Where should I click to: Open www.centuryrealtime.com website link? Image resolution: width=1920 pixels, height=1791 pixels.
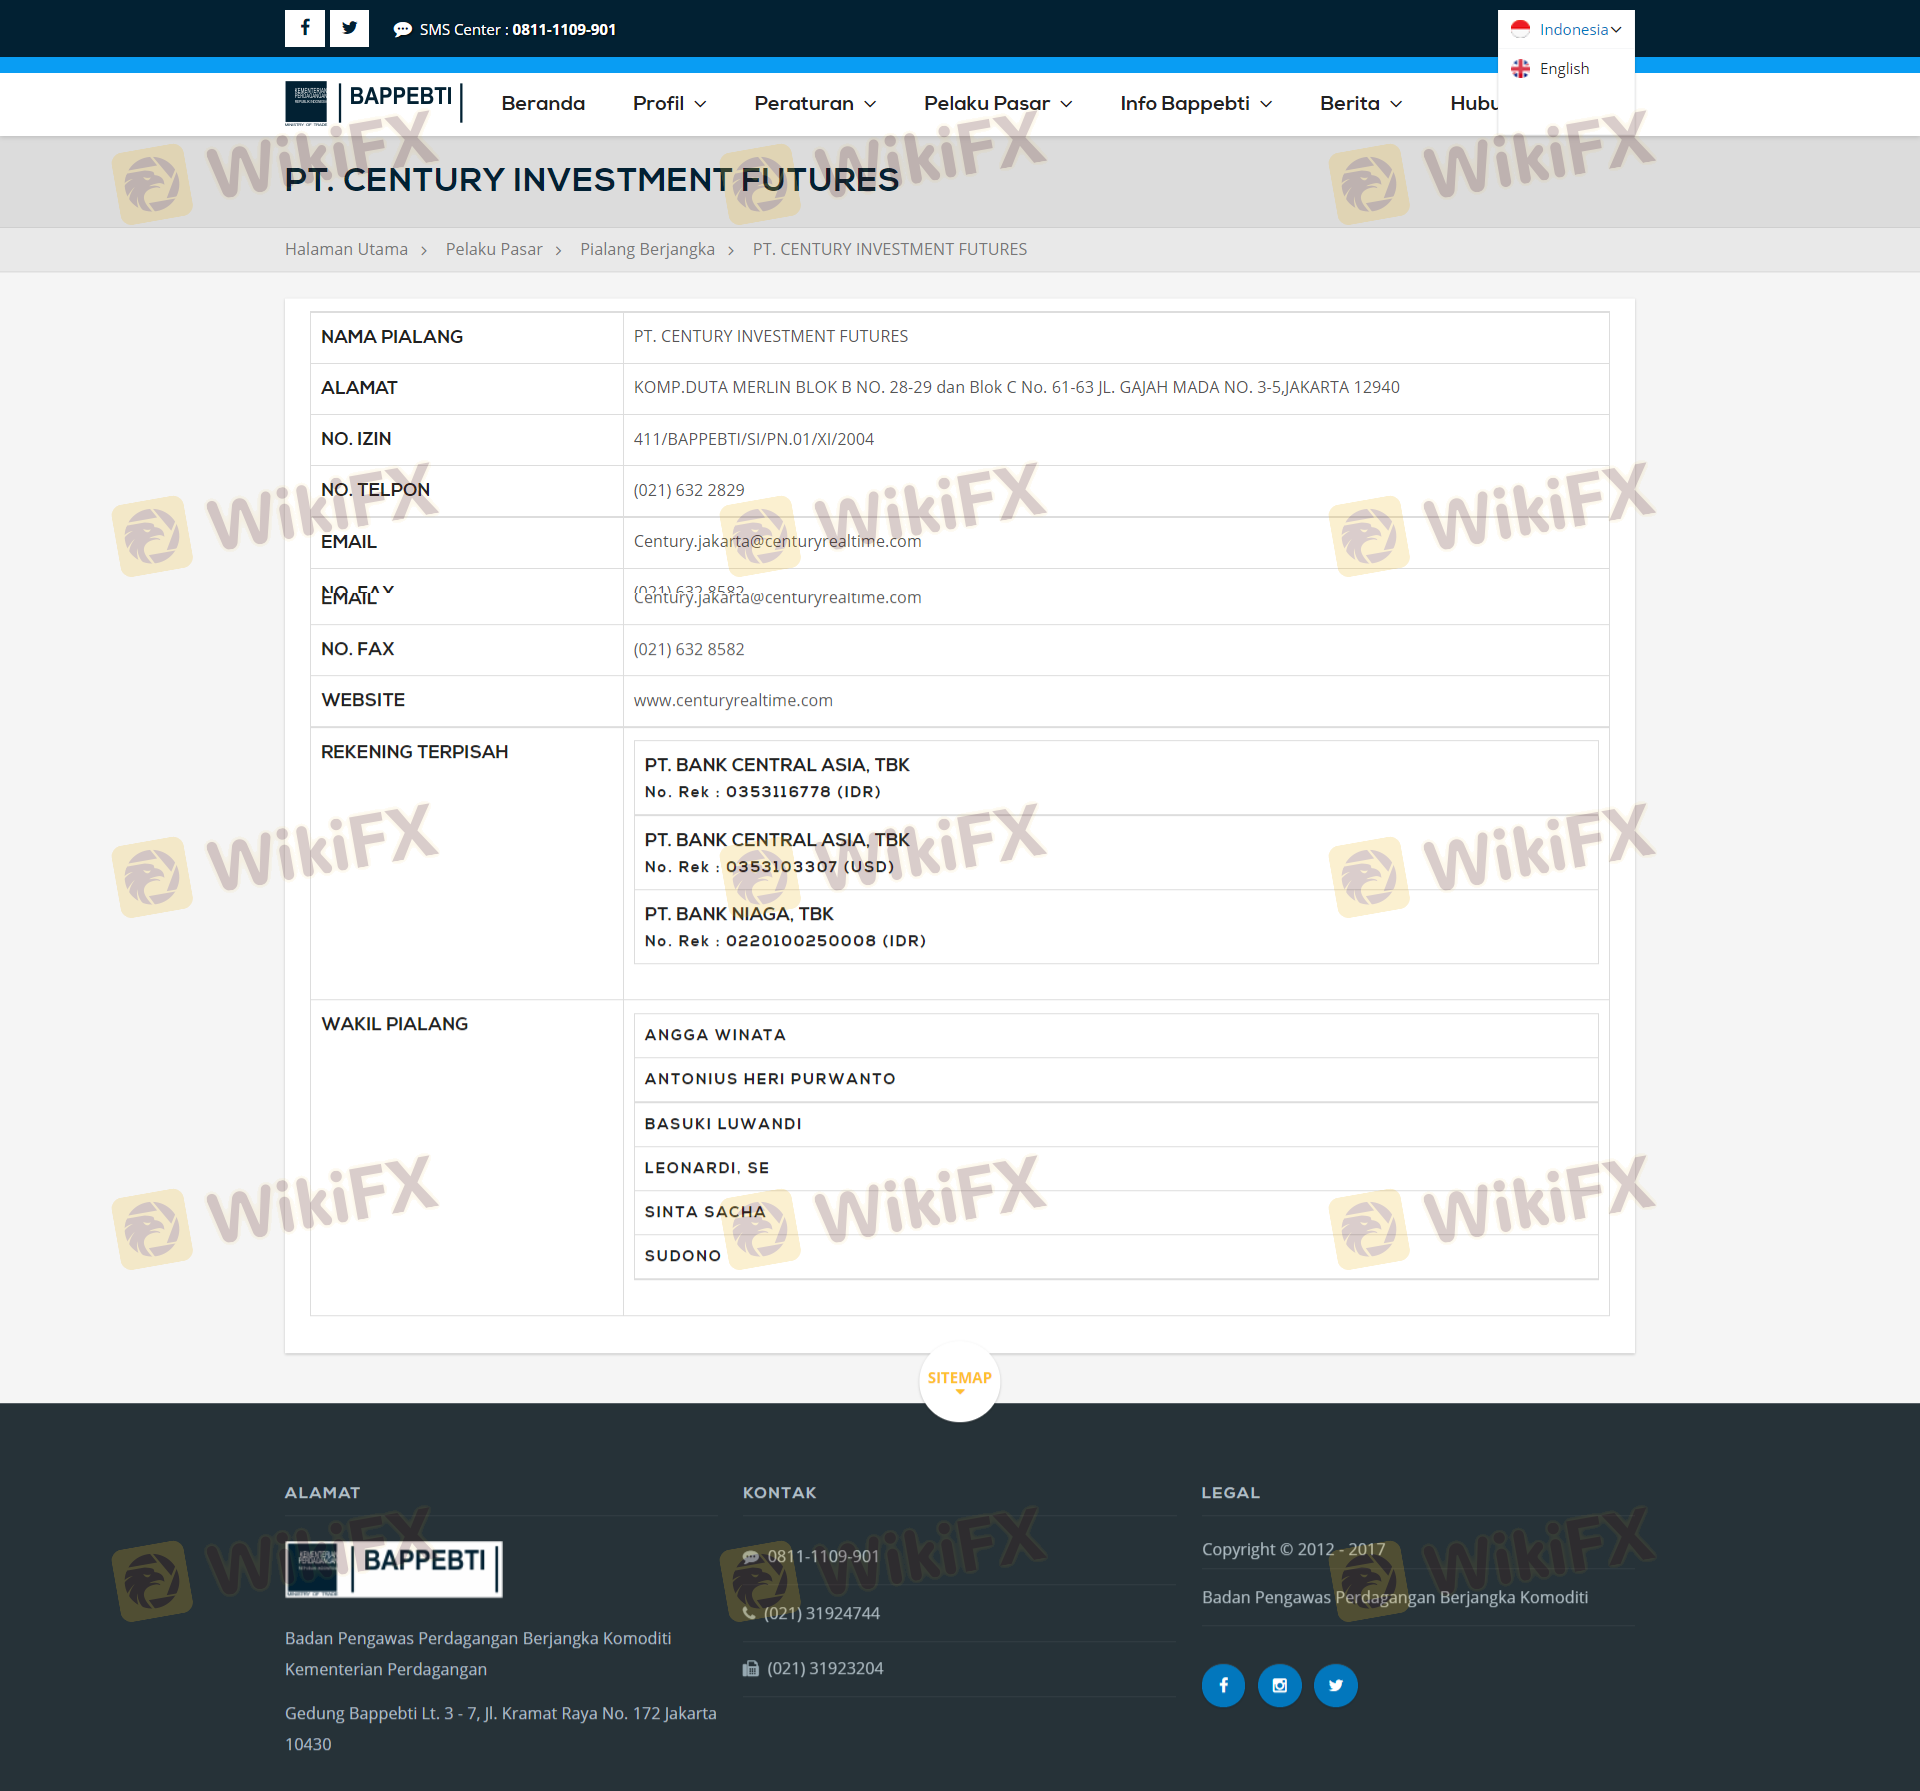point(733,701)
